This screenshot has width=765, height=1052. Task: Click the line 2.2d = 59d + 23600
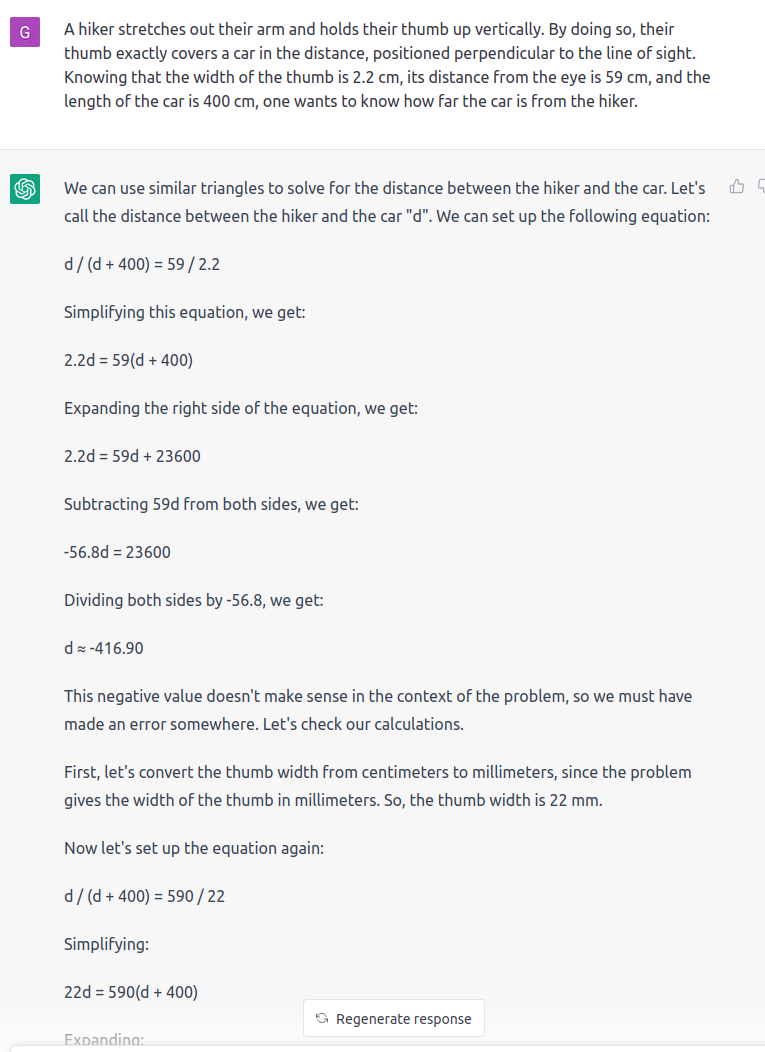pos(132,456)
